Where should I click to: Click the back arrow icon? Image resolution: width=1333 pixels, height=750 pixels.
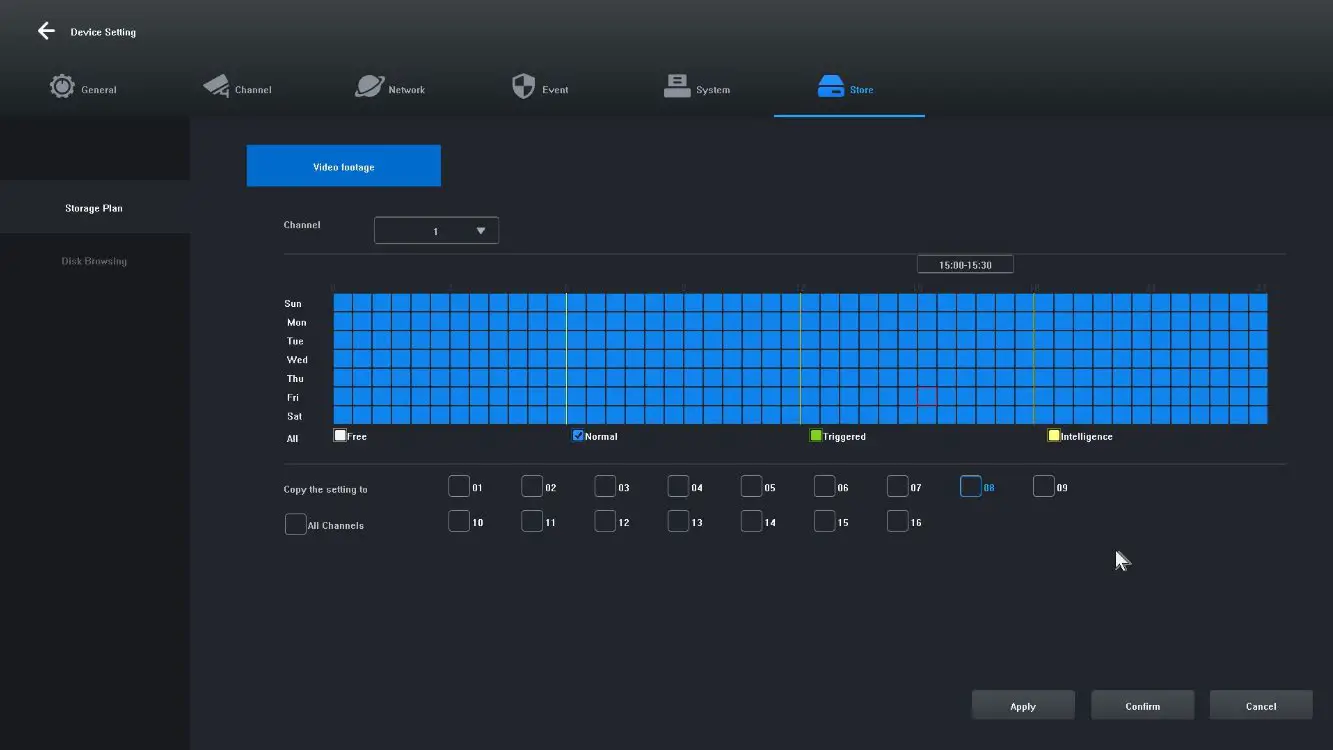pyautogui.click(x=46, y=31)
